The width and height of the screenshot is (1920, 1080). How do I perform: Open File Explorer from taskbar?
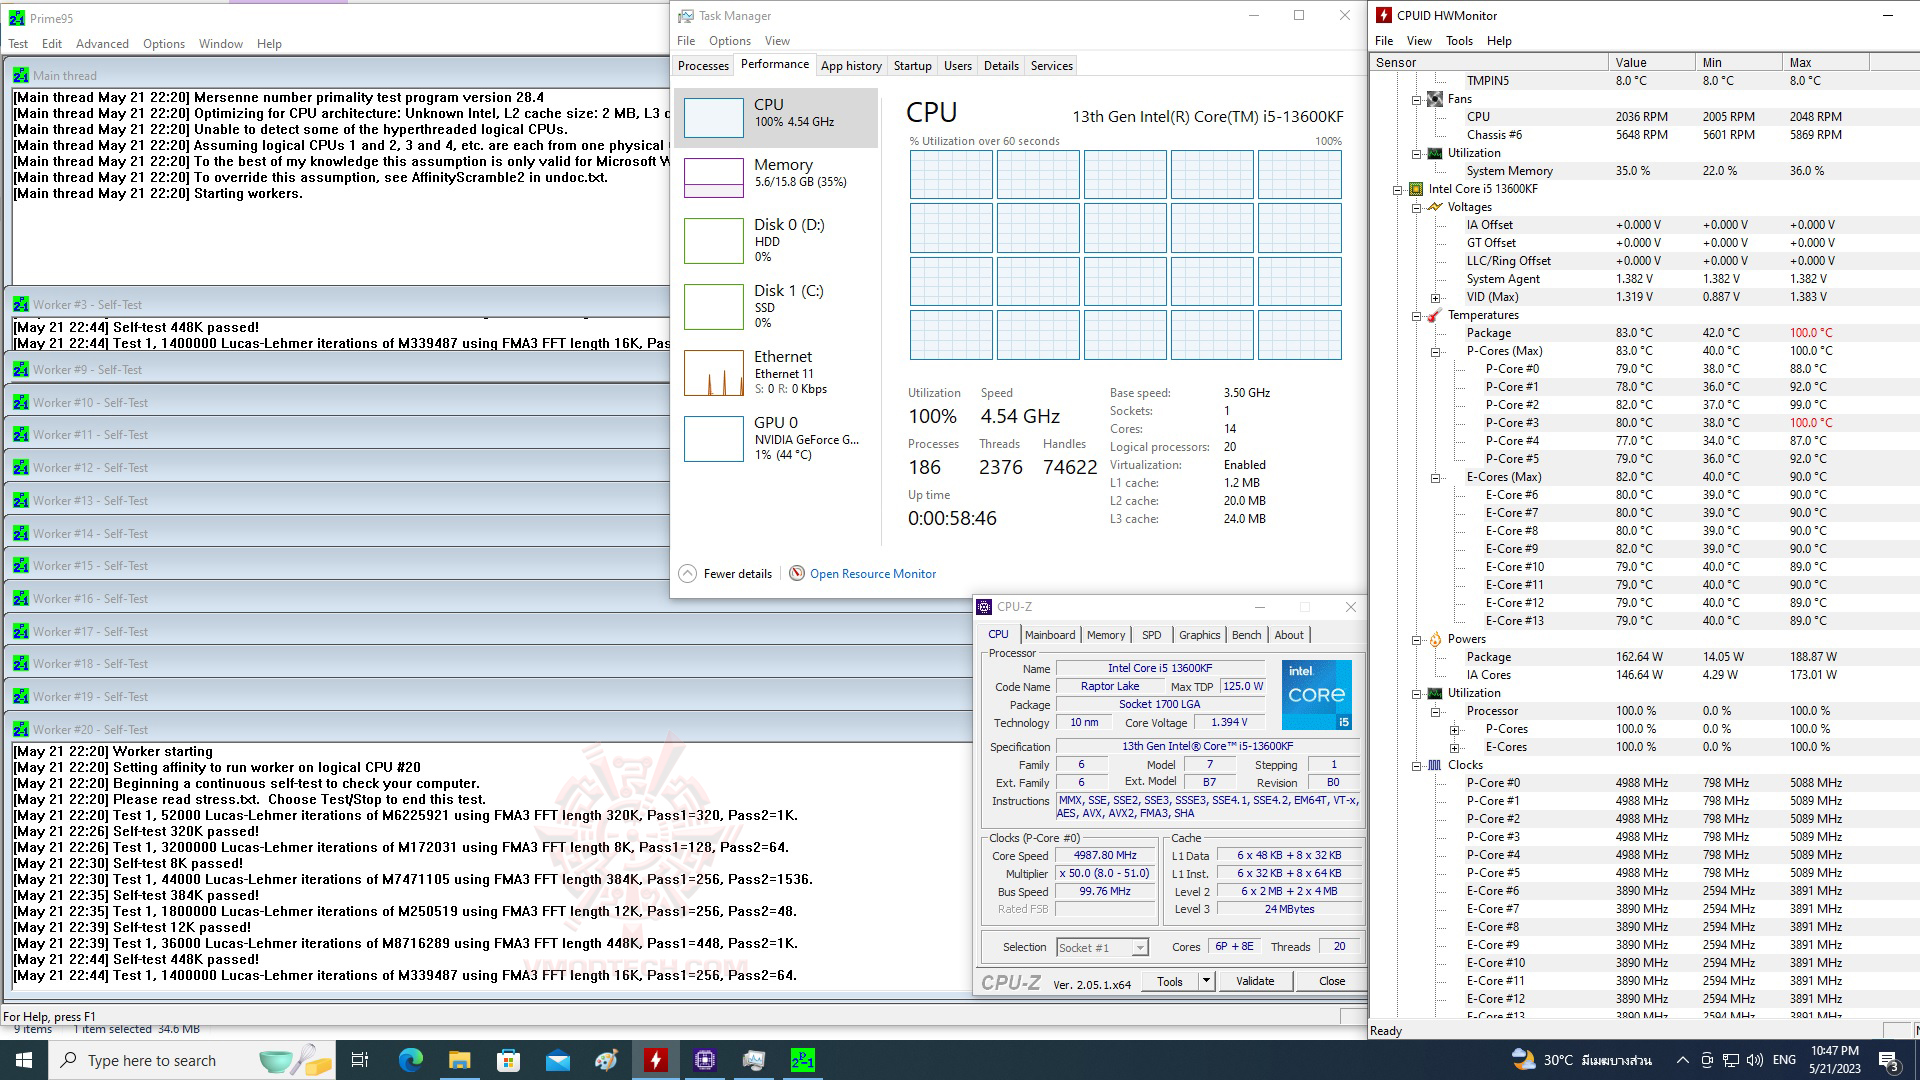pos(459,1060)
